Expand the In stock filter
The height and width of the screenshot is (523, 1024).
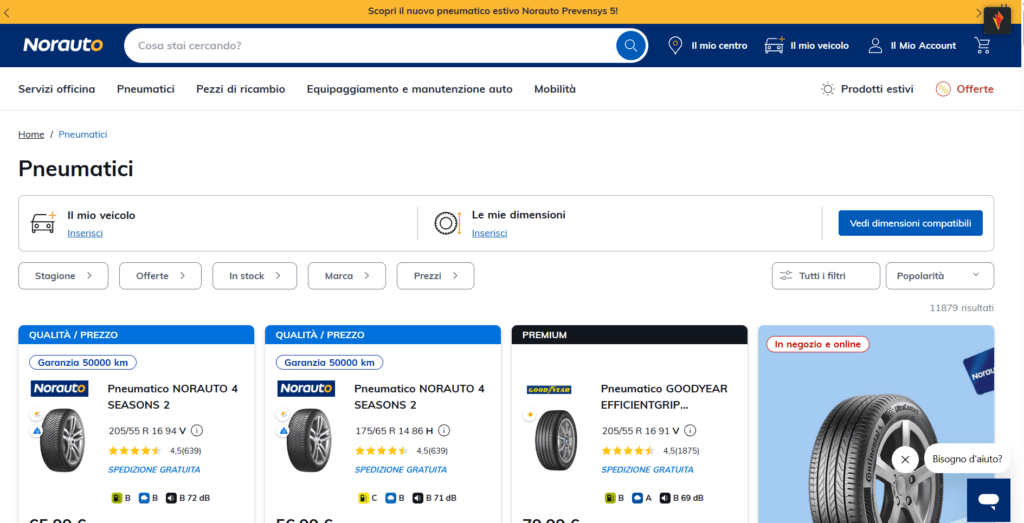(x=255, y=276)
